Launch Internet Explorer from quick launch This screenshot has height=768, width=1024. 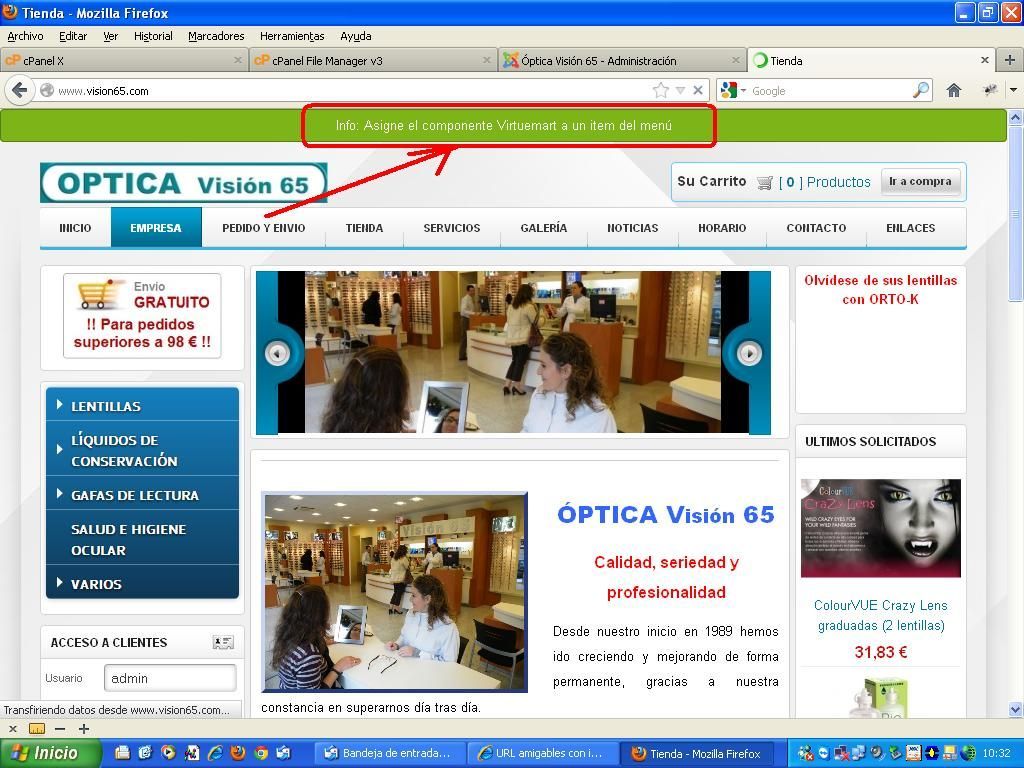click(x=215, y=753)
